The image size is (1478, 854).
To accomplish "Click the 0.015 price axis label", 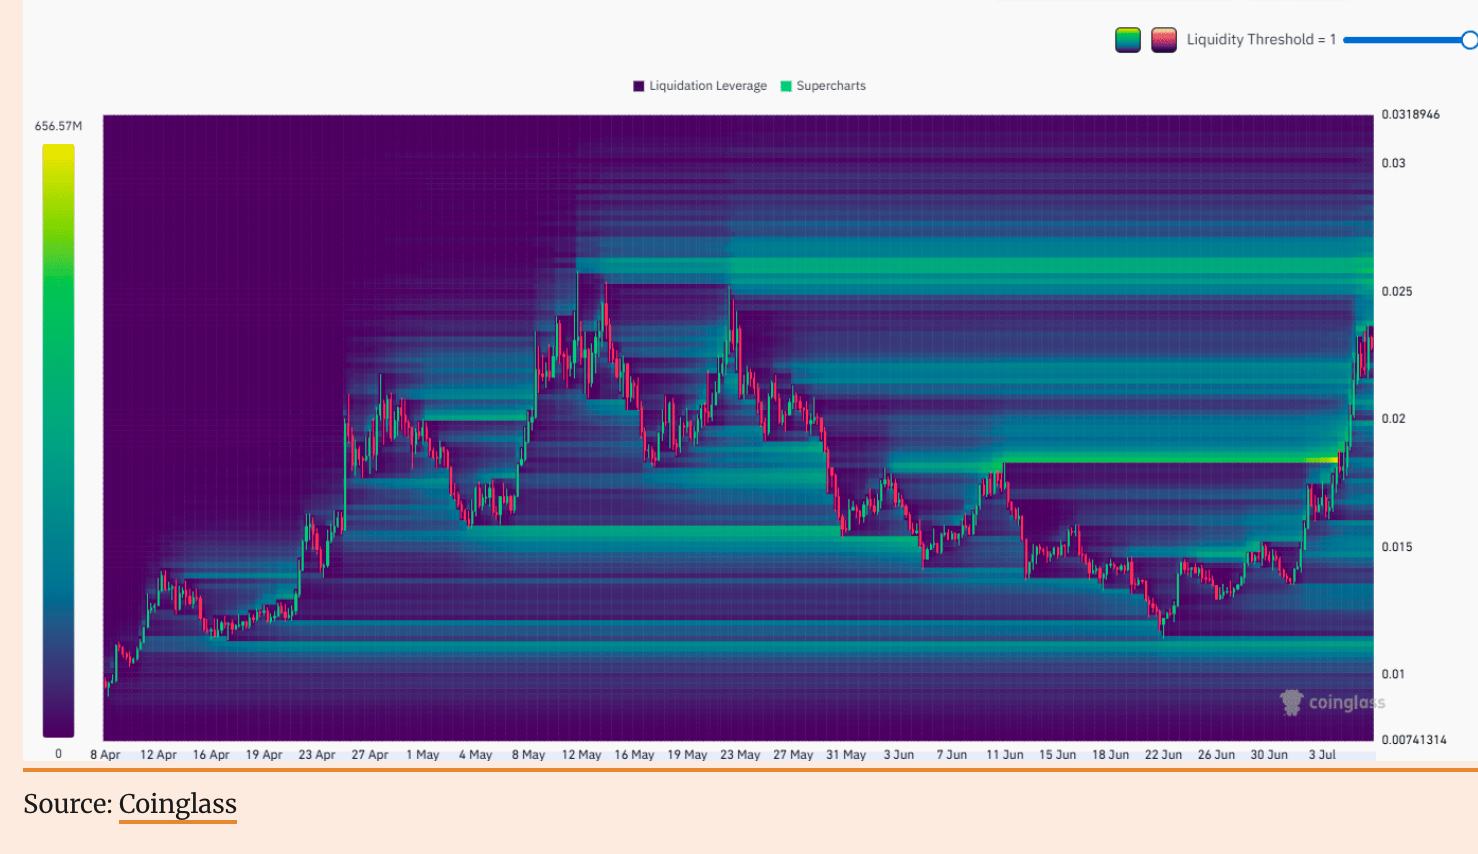I will click(x=1396, y=547).
